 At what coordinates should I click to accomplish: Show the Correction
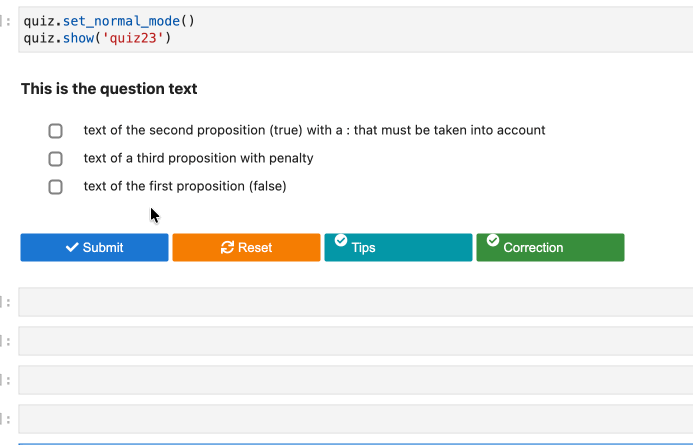(550, 247)
